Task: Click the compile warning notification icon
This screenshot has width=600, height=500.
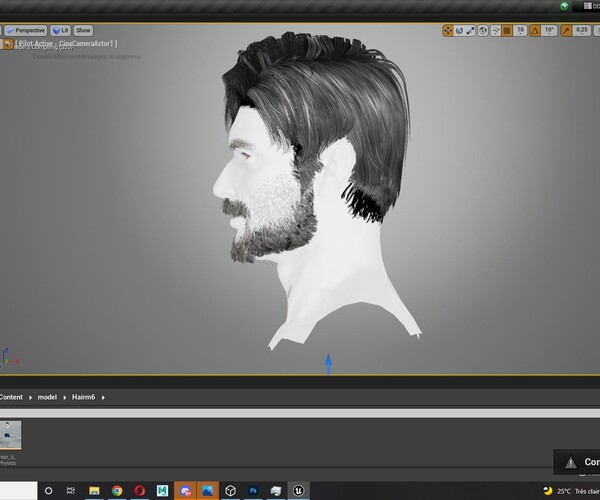Action: tap(571, 463)
